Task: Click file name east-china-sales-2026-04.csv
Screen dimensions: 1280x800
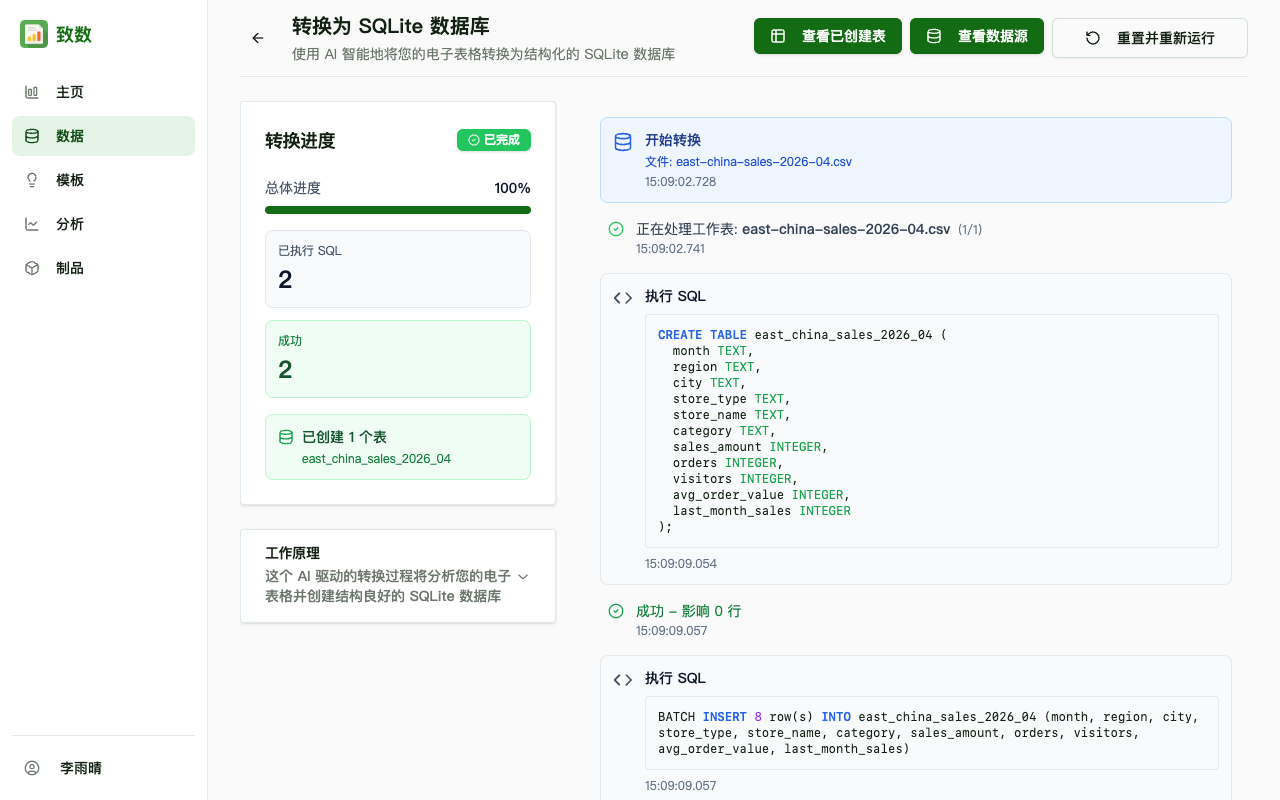Action: [x=764, y=161]
